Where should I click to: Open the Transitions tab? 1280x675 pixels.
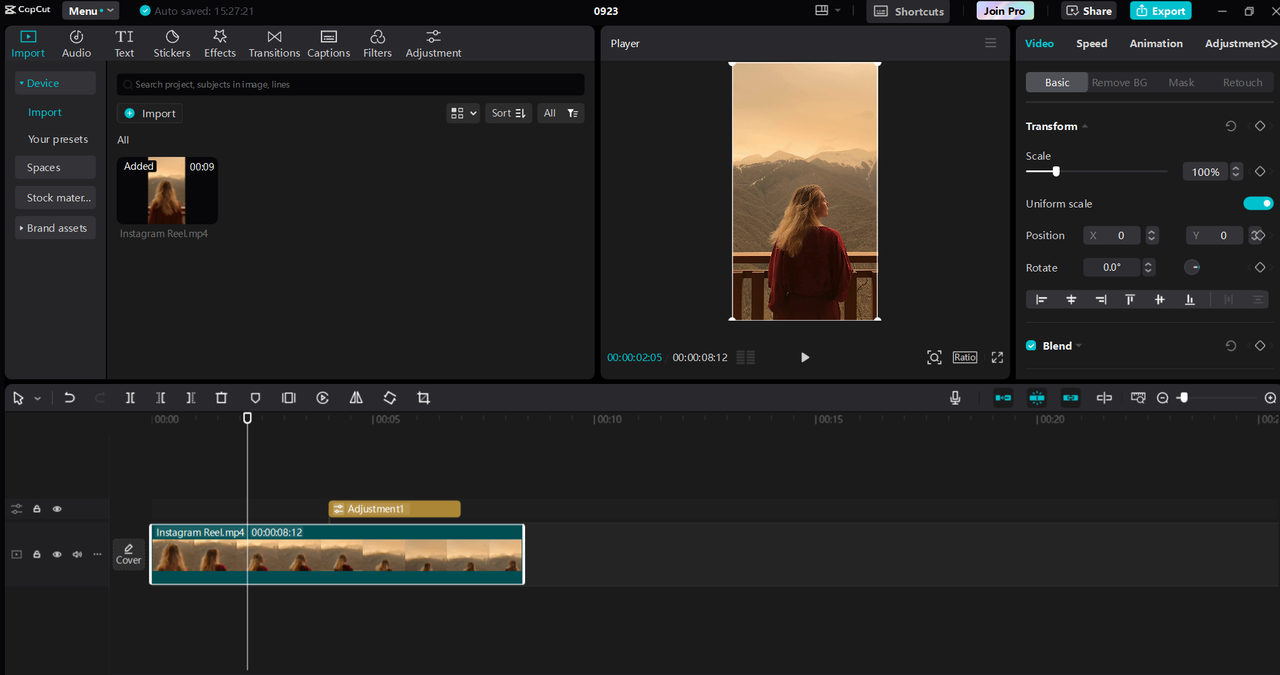(274, 44)
